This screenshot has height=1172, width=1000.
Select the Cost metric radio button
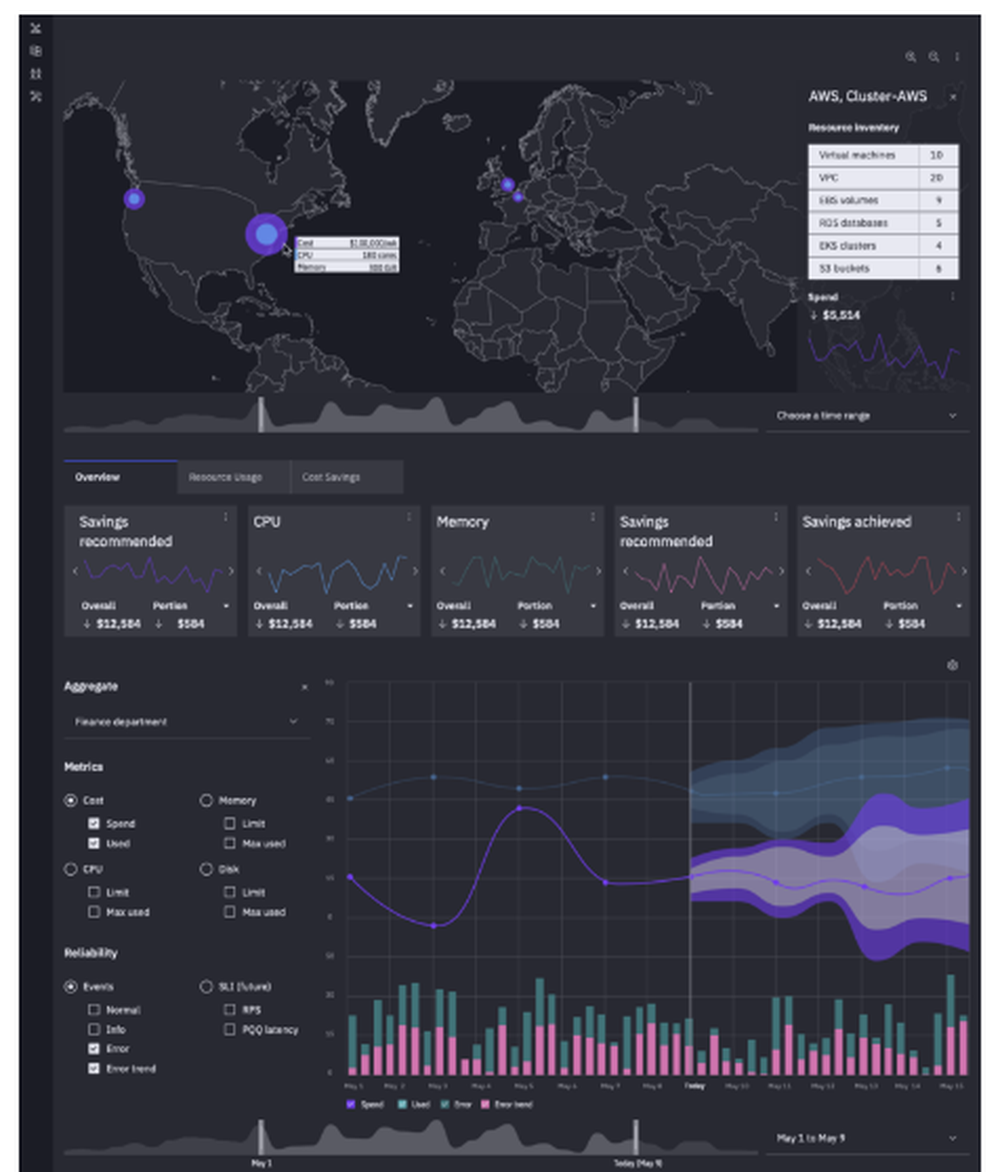tap(70, 801)
